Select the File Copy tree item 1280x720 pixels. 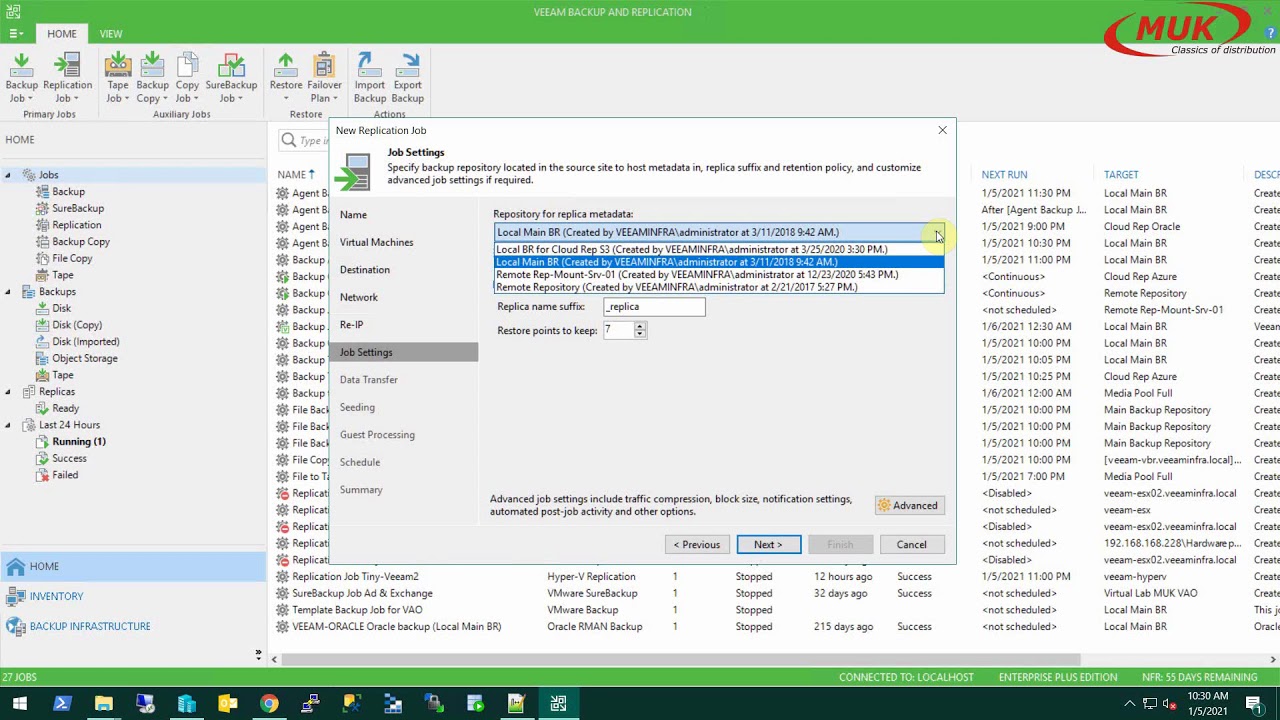(x=72, y=258)
